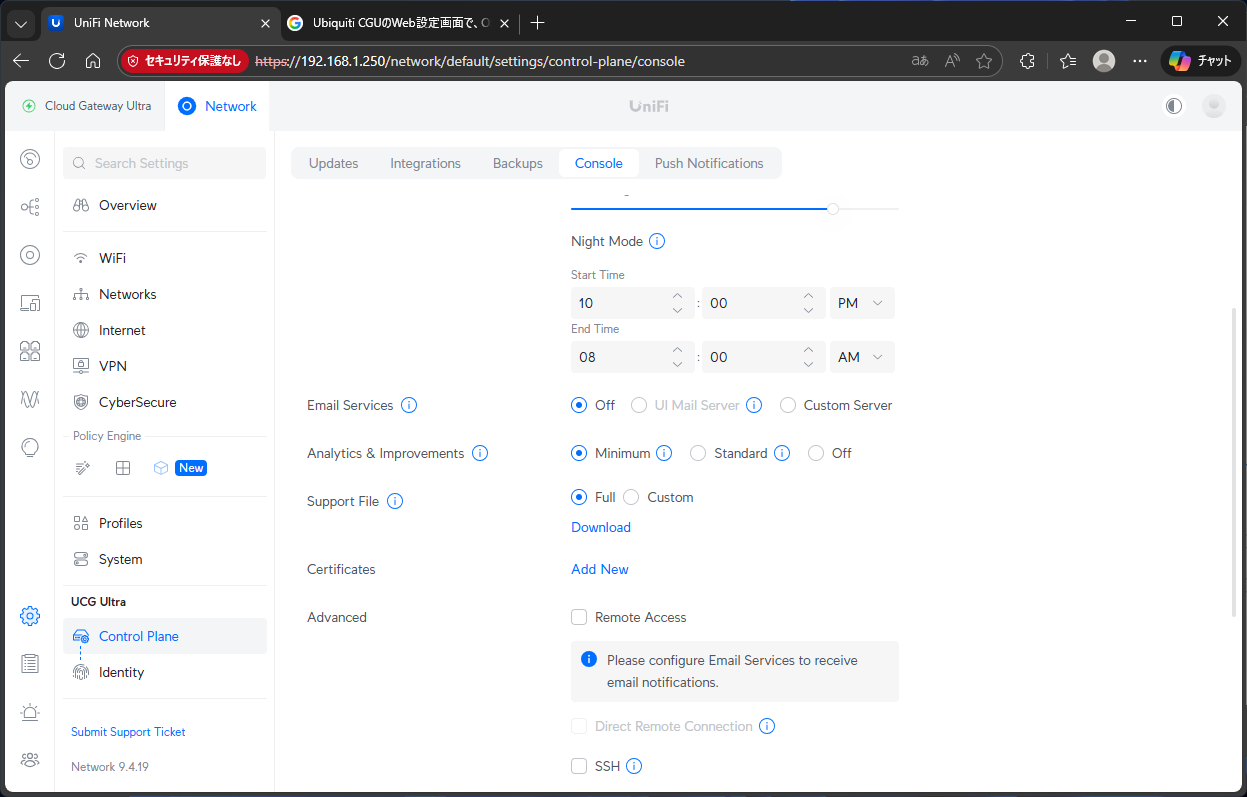The width and height of the screenshot is (1247, 797).
Task: Increase the Start Time hour with up arrow
Action: point(677,296)
